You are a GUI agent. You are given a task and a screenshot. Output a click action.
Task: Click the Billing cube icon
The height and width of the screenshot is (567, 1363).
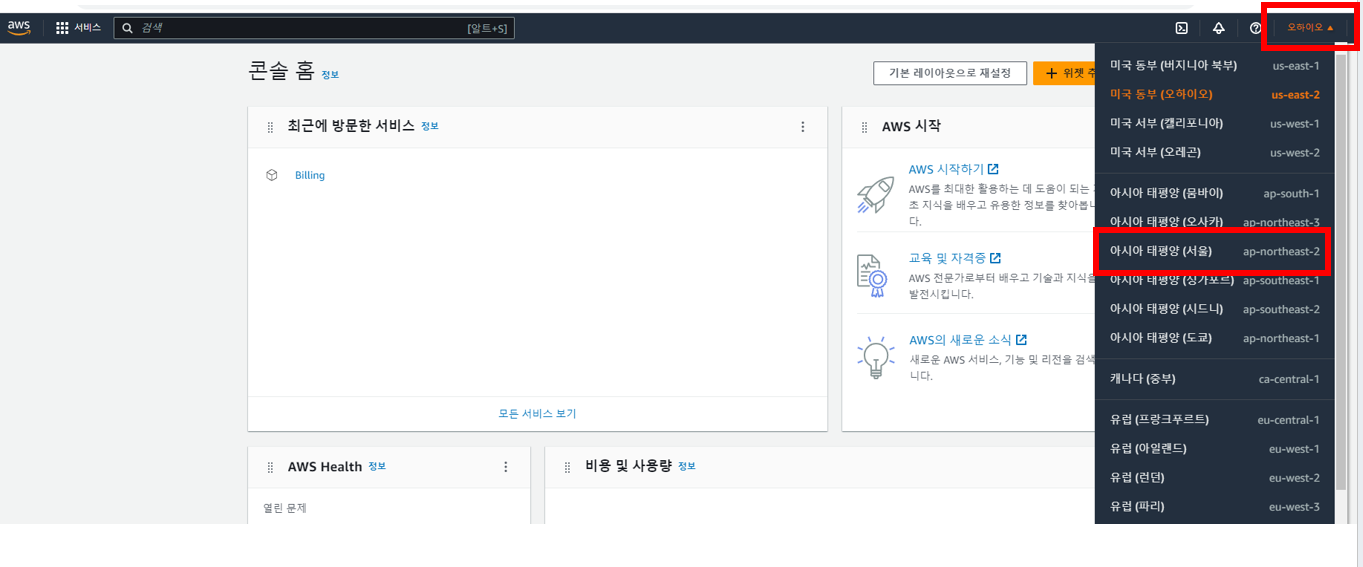272,175
